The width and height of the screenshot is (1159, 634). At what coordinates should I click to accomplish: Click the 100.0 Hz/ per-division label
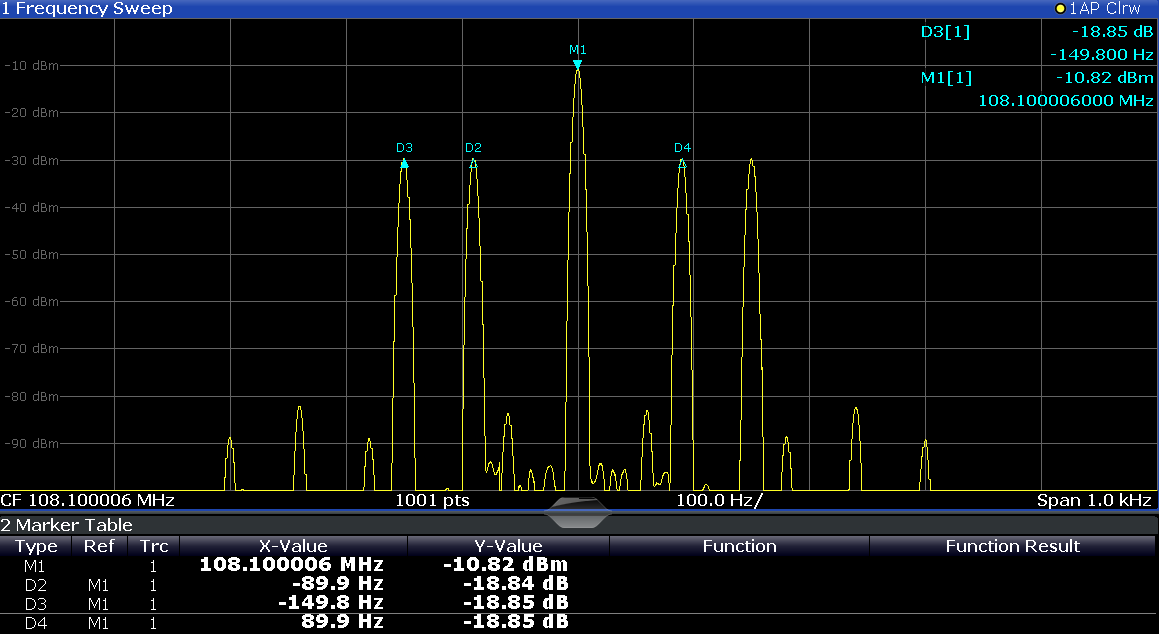[x=718, y=500]
